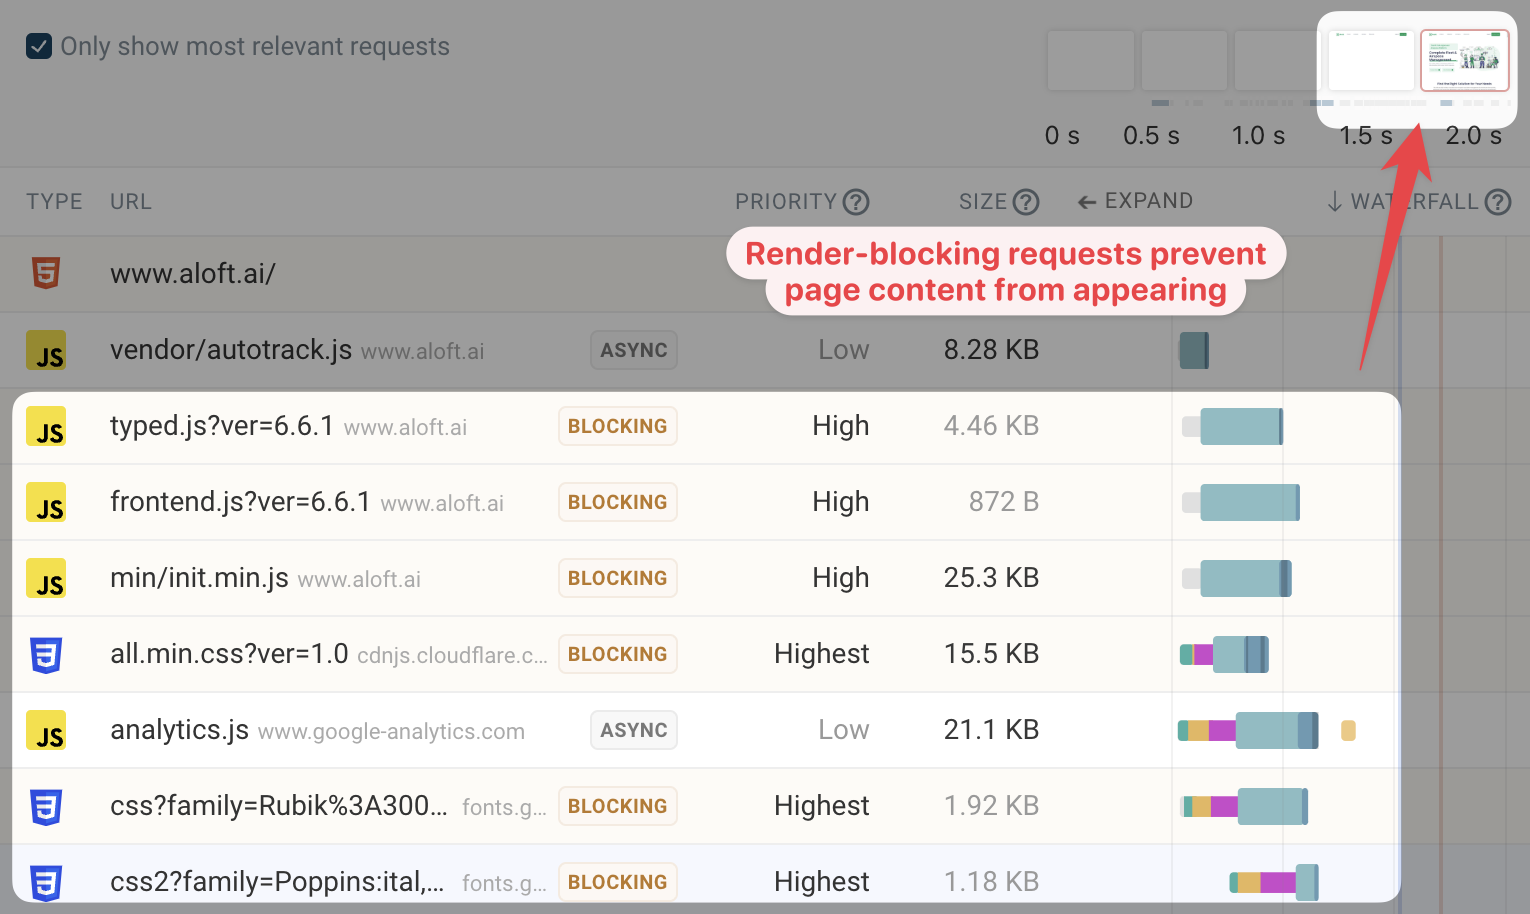The image size is (1530, 914).
Task: Click the 4.46 KB size value
Action: (x=991, y=426)
